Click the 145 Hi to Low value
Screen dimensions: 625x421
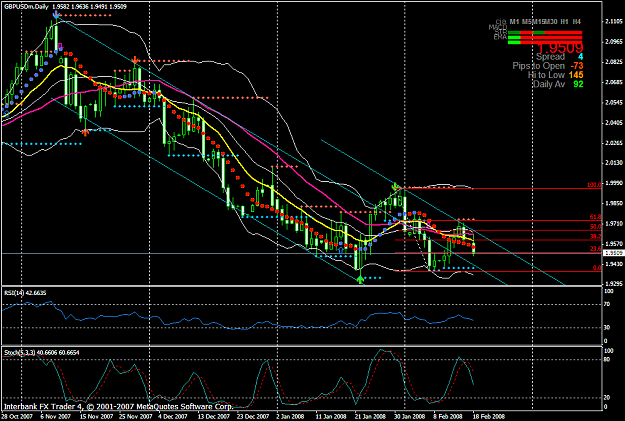coord(576,75)
